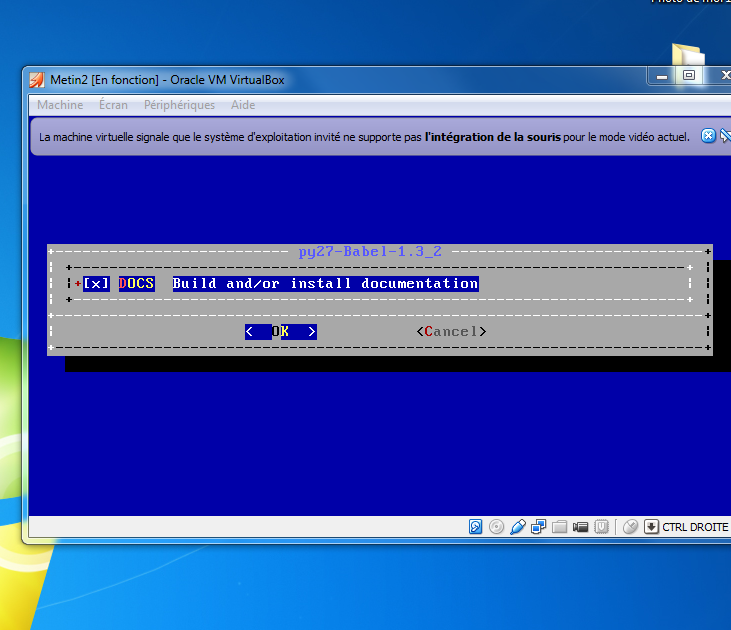Click the hard disk activity status icon

point(475,527)
